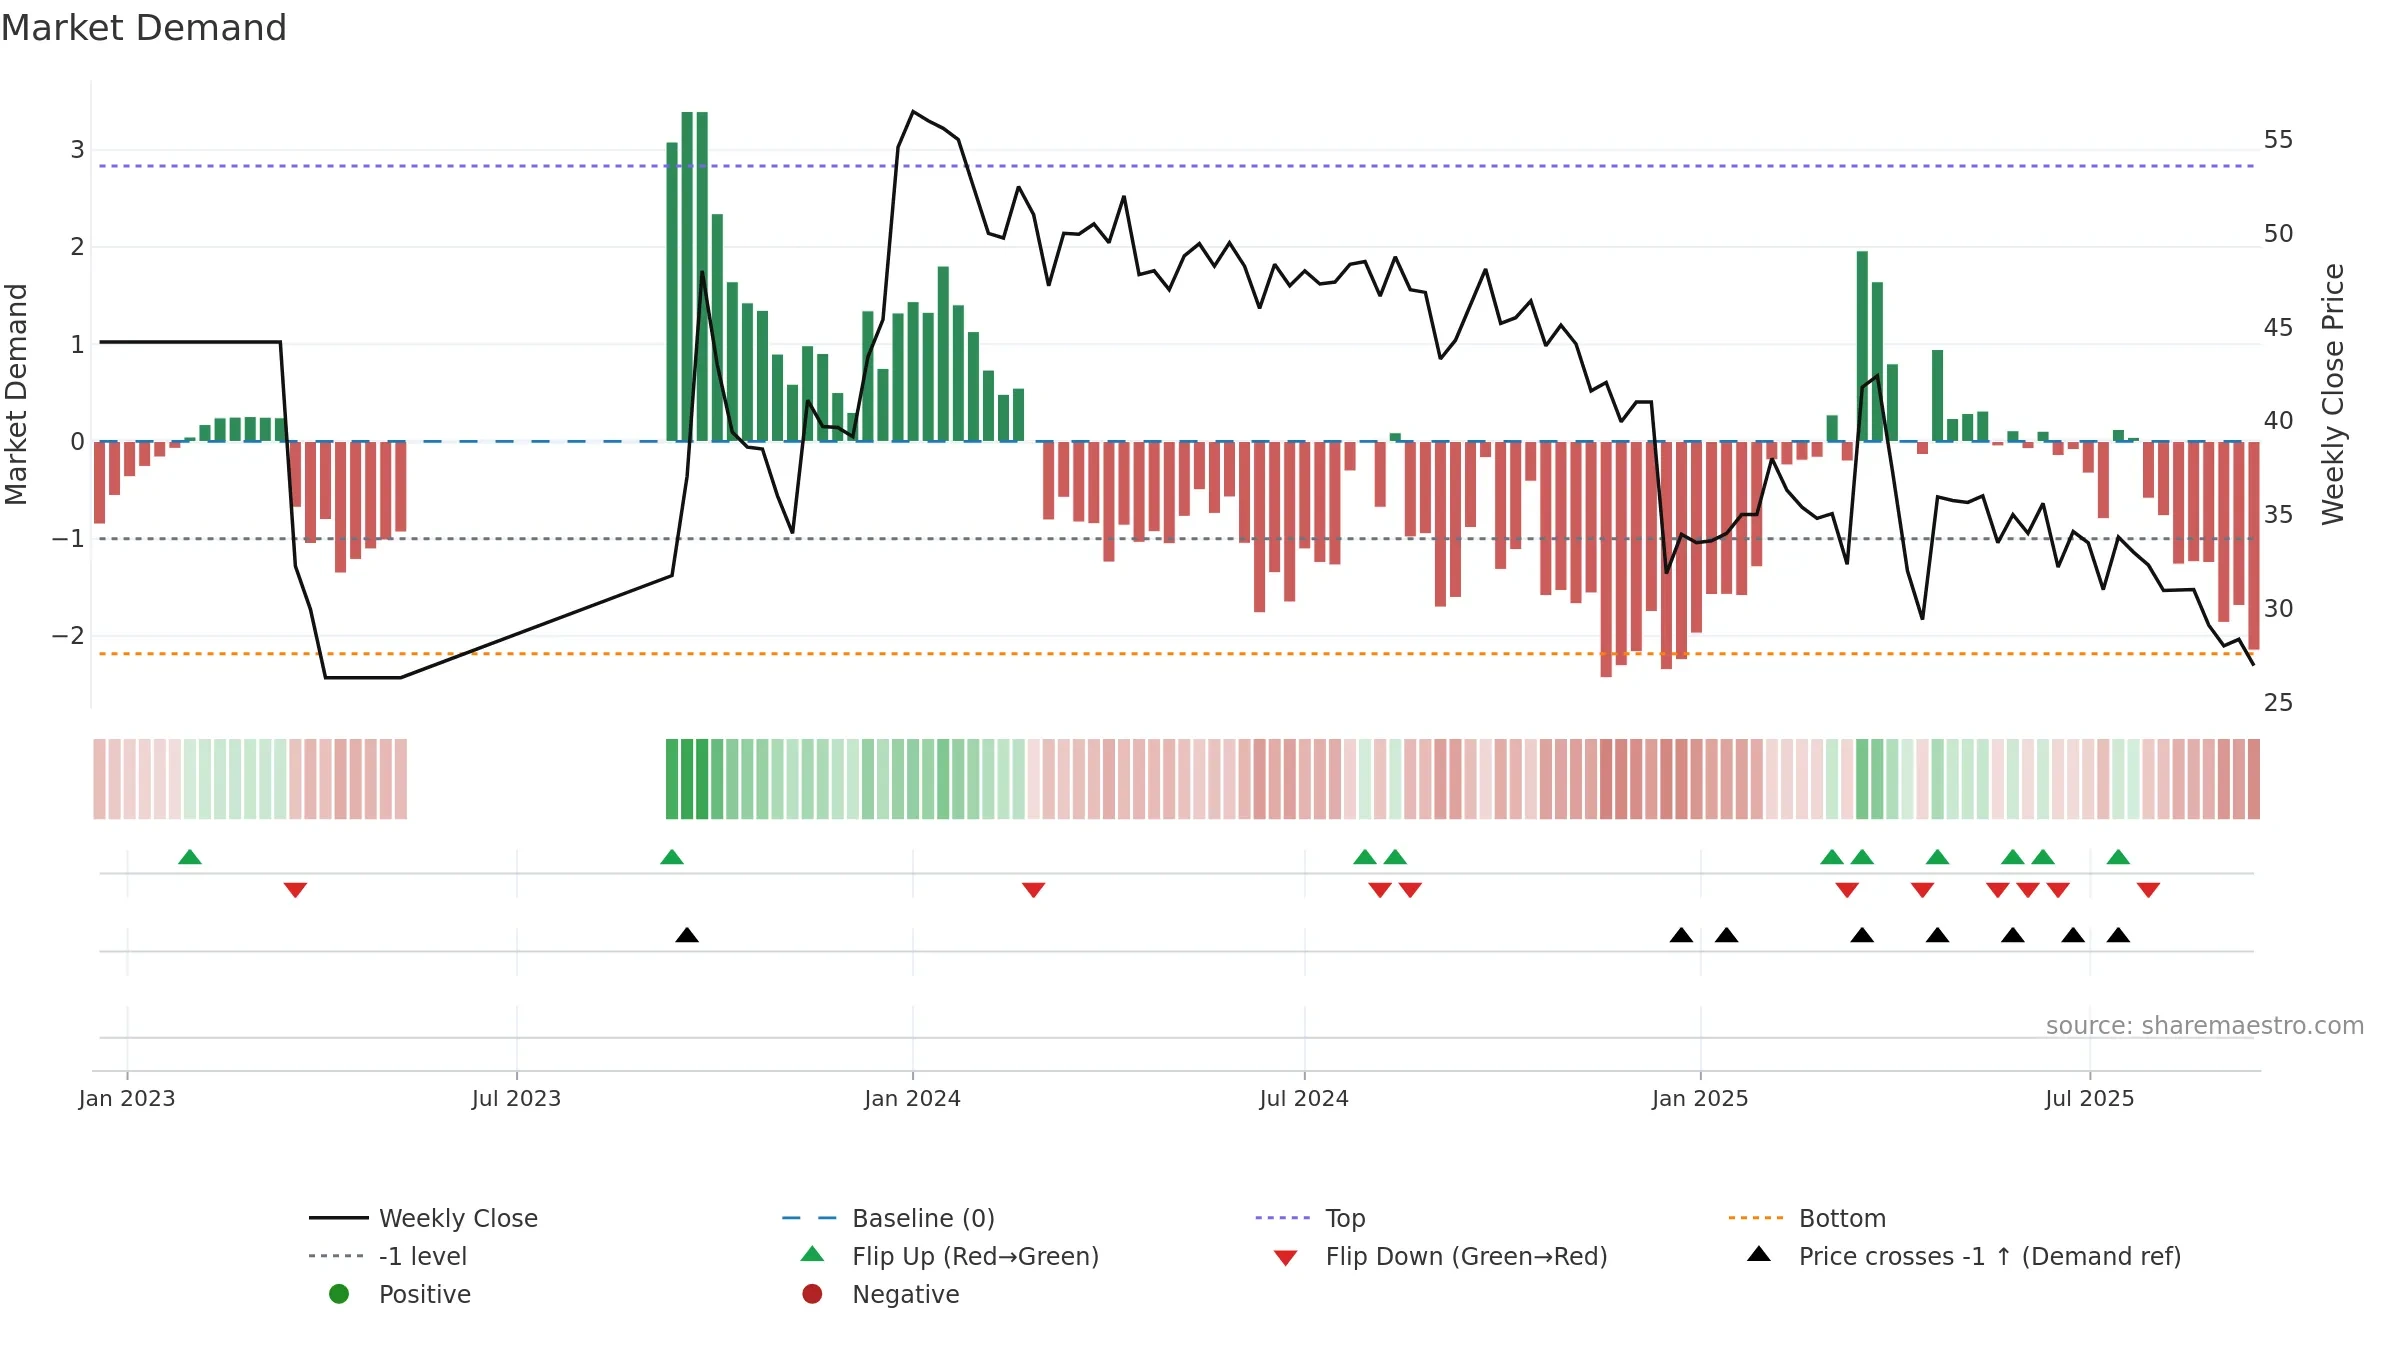Click the red Flip Down legend triangle
2400x1350 pixels.
click(1286, 1258)
